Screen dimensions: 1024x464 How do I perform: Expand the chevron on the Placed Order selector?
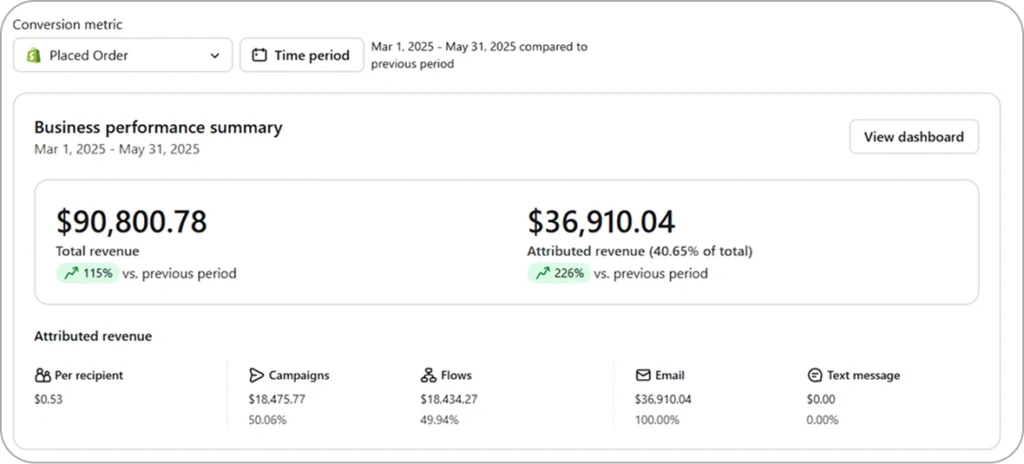coord(215,56)
